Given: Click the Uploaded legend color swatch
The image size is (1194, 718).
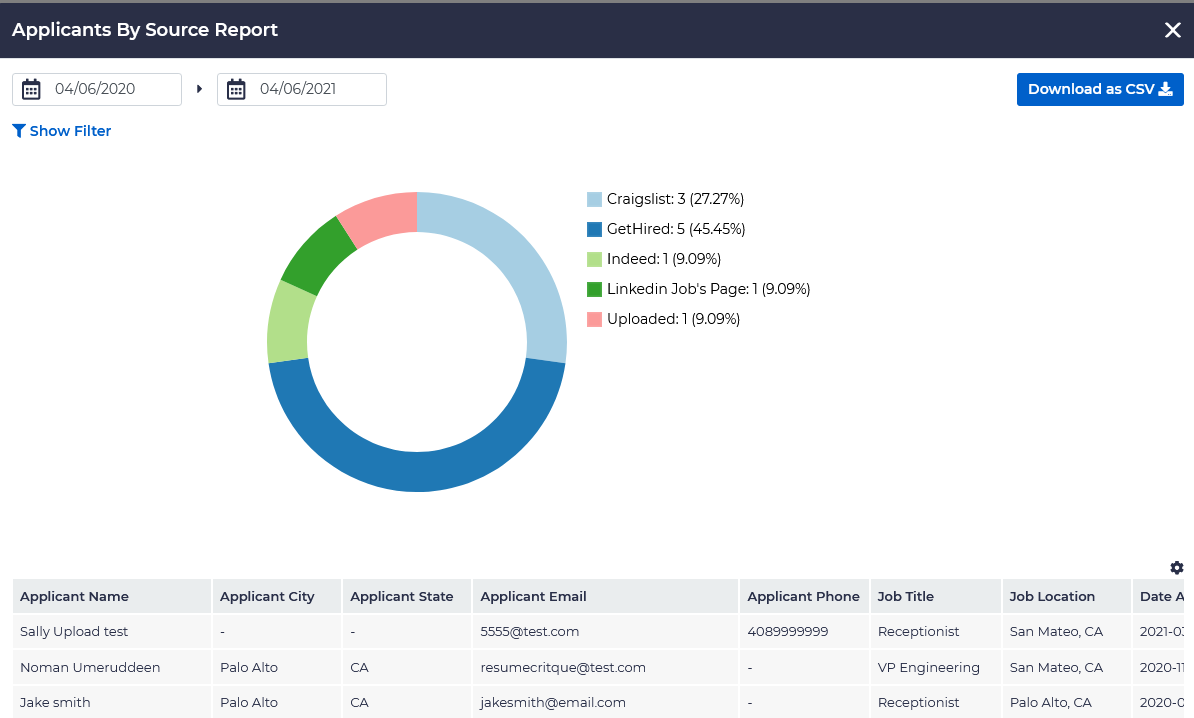Looking at the screenshot, I should tap(594, 319).
